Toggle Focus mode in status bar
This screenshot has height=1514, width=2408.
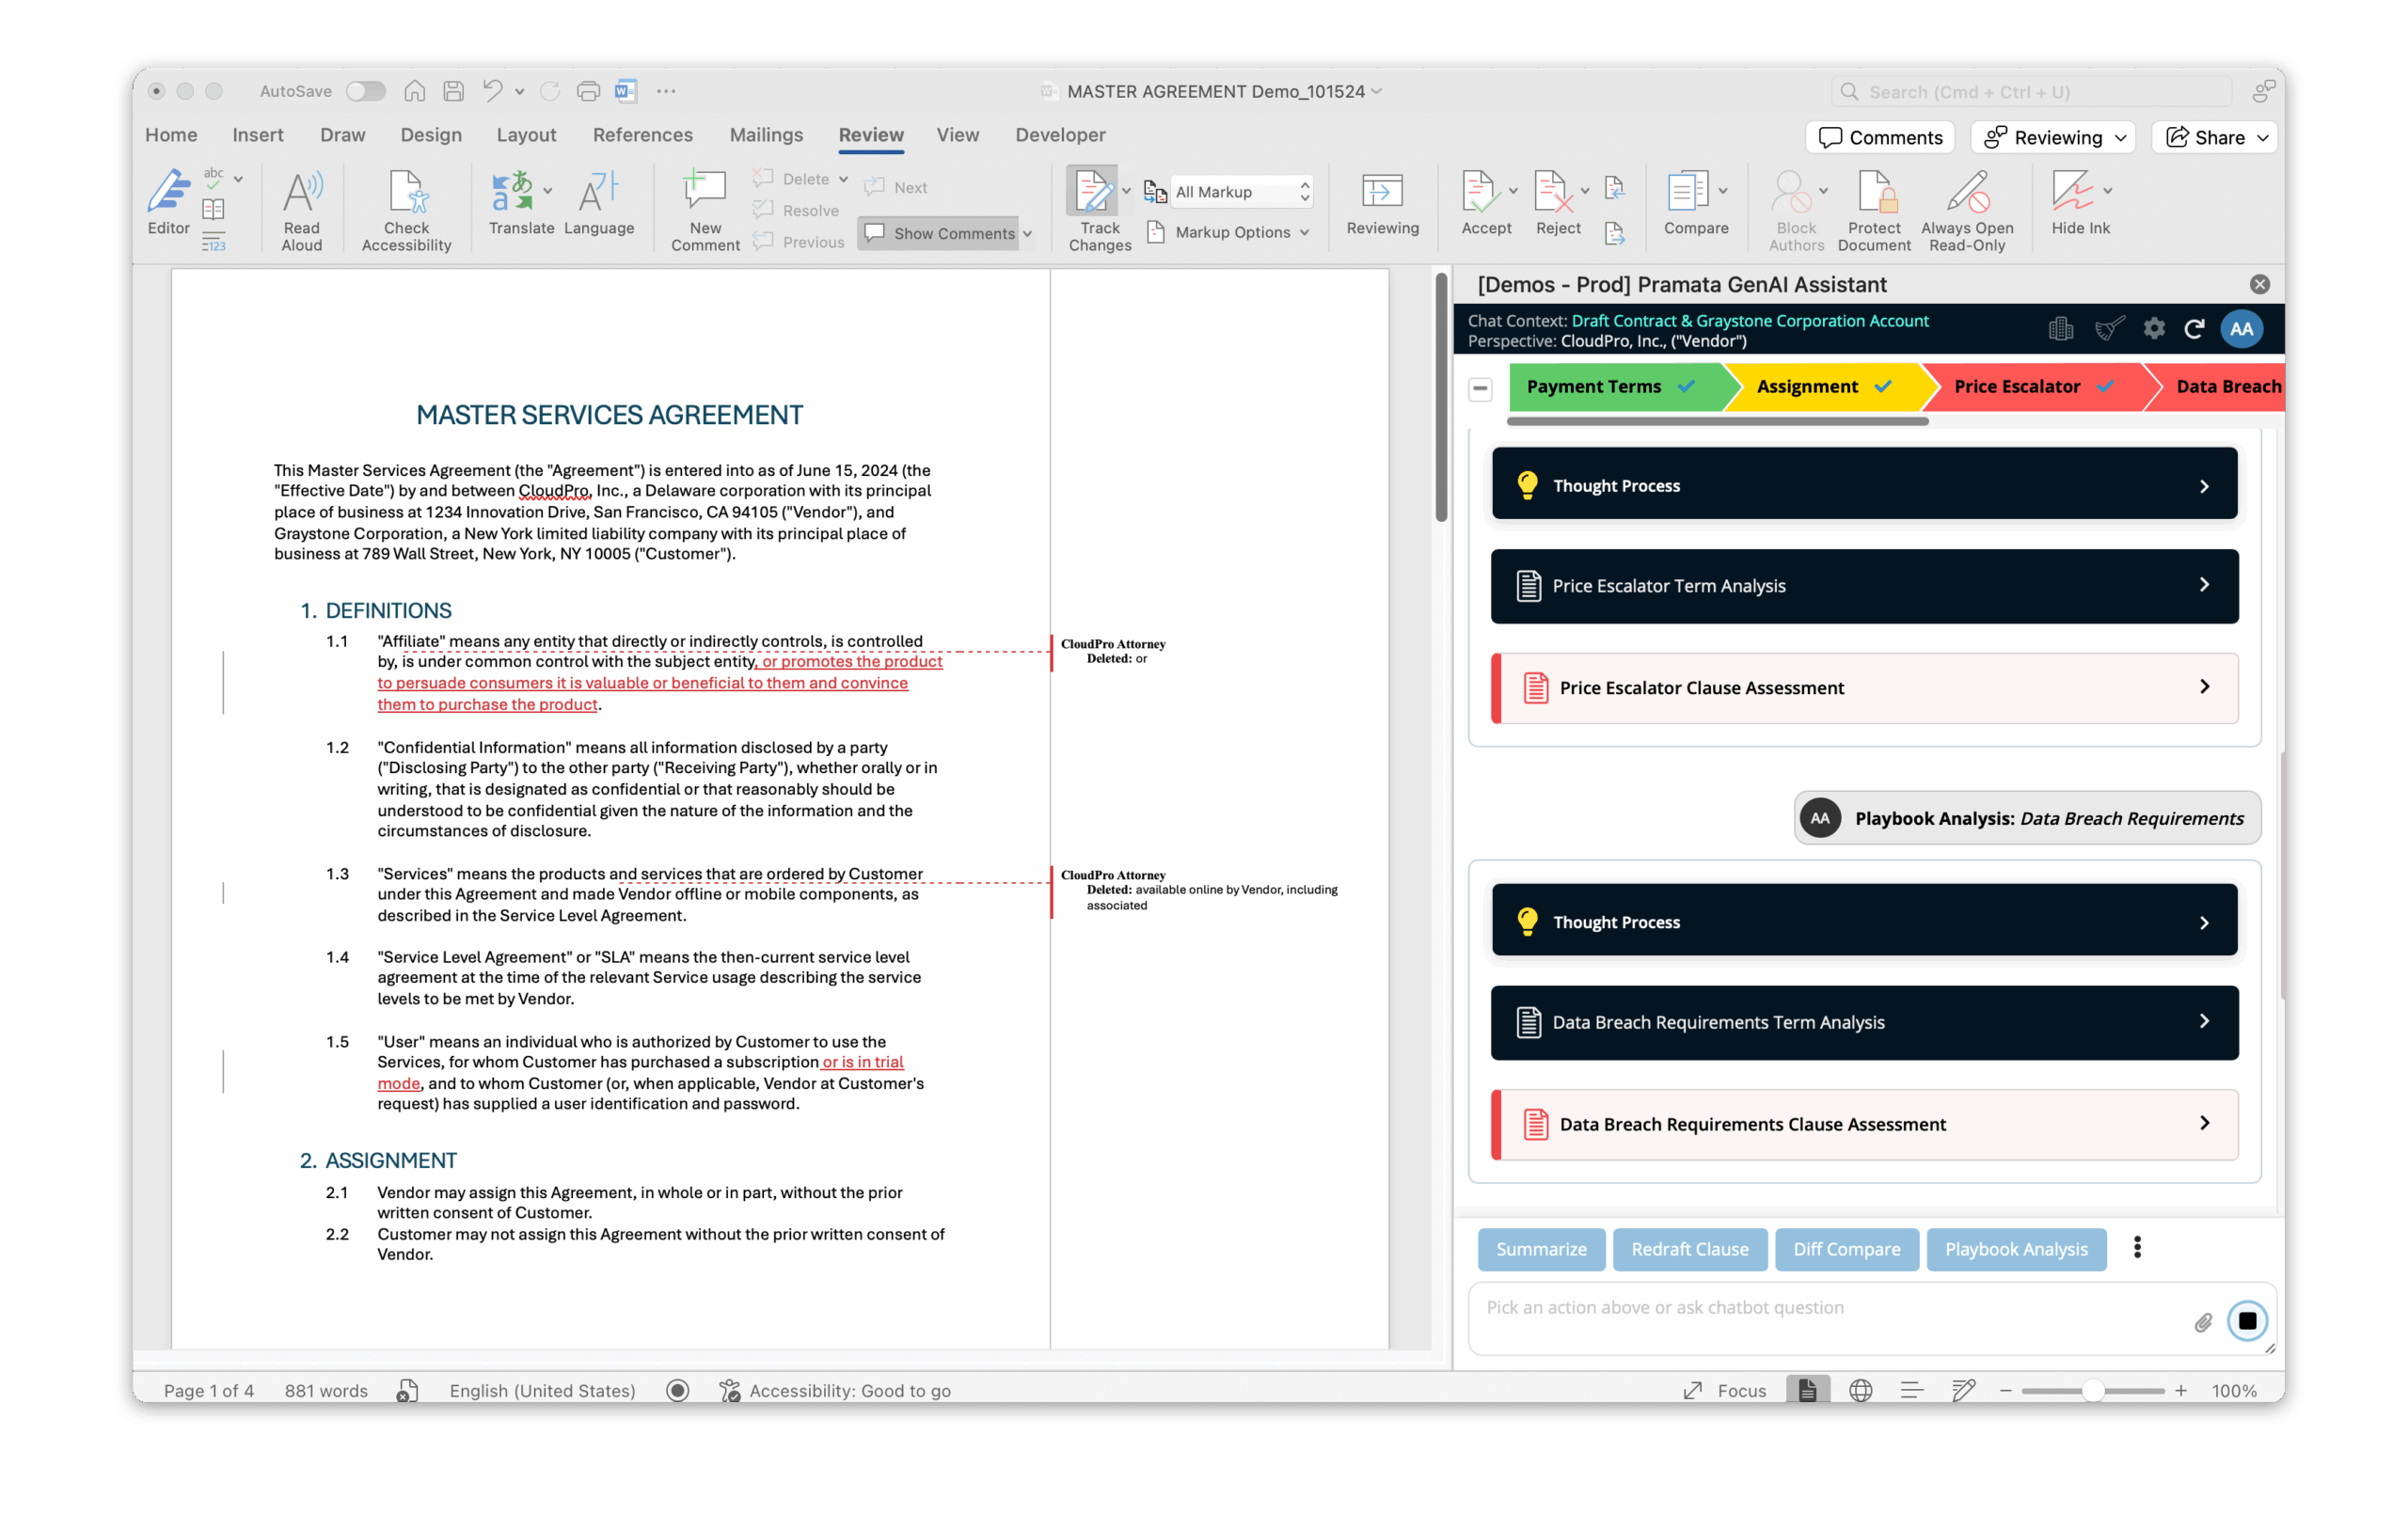(x=1724, y=1390)
